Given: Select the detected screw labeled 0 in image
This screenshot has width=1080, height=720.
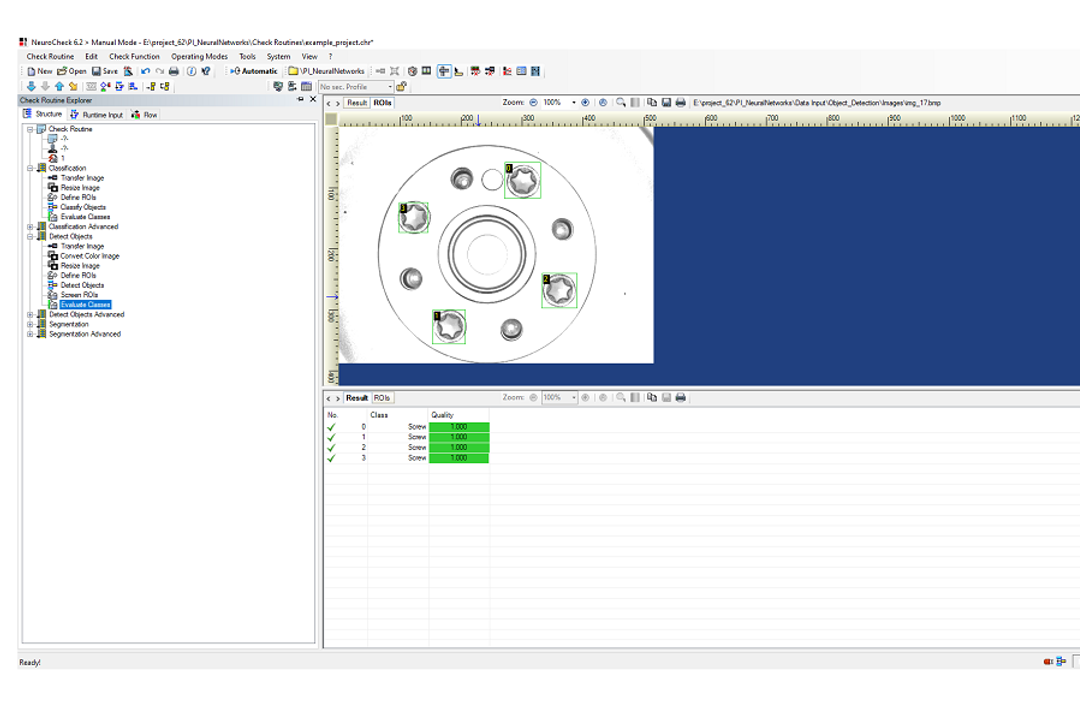Looking at the screenshot, I should [x=523, y=181].
